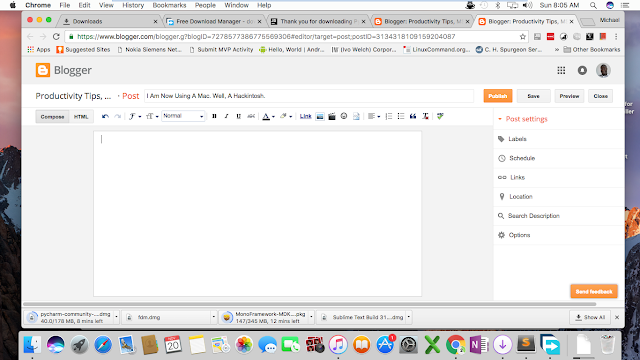Insert an image into the post
This screenshot has height=360, width=640.
320,116
